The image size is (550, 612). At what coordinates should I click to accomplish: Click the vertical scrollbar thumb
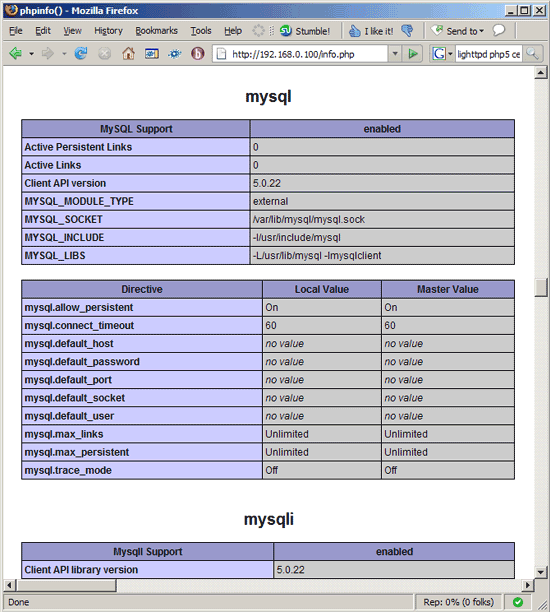541,288
